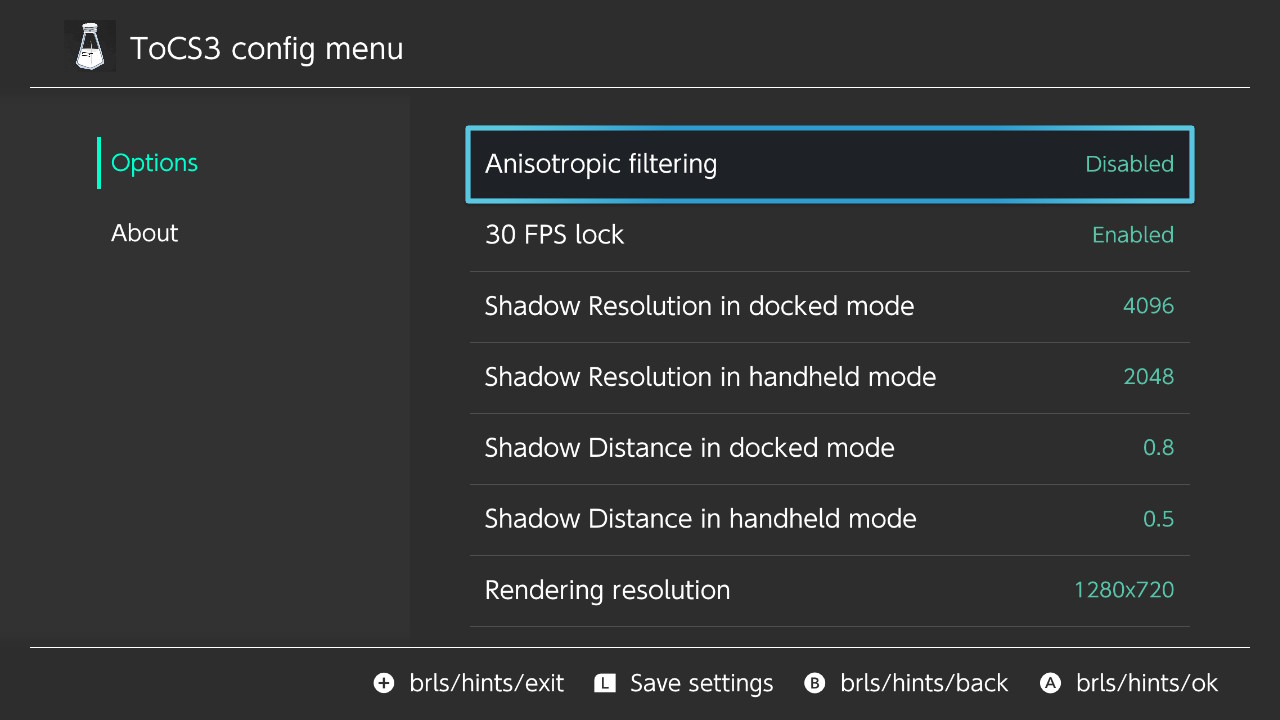Click the brls/hints/ok label
1280x720 pixels.
(x=1147, y=684)
